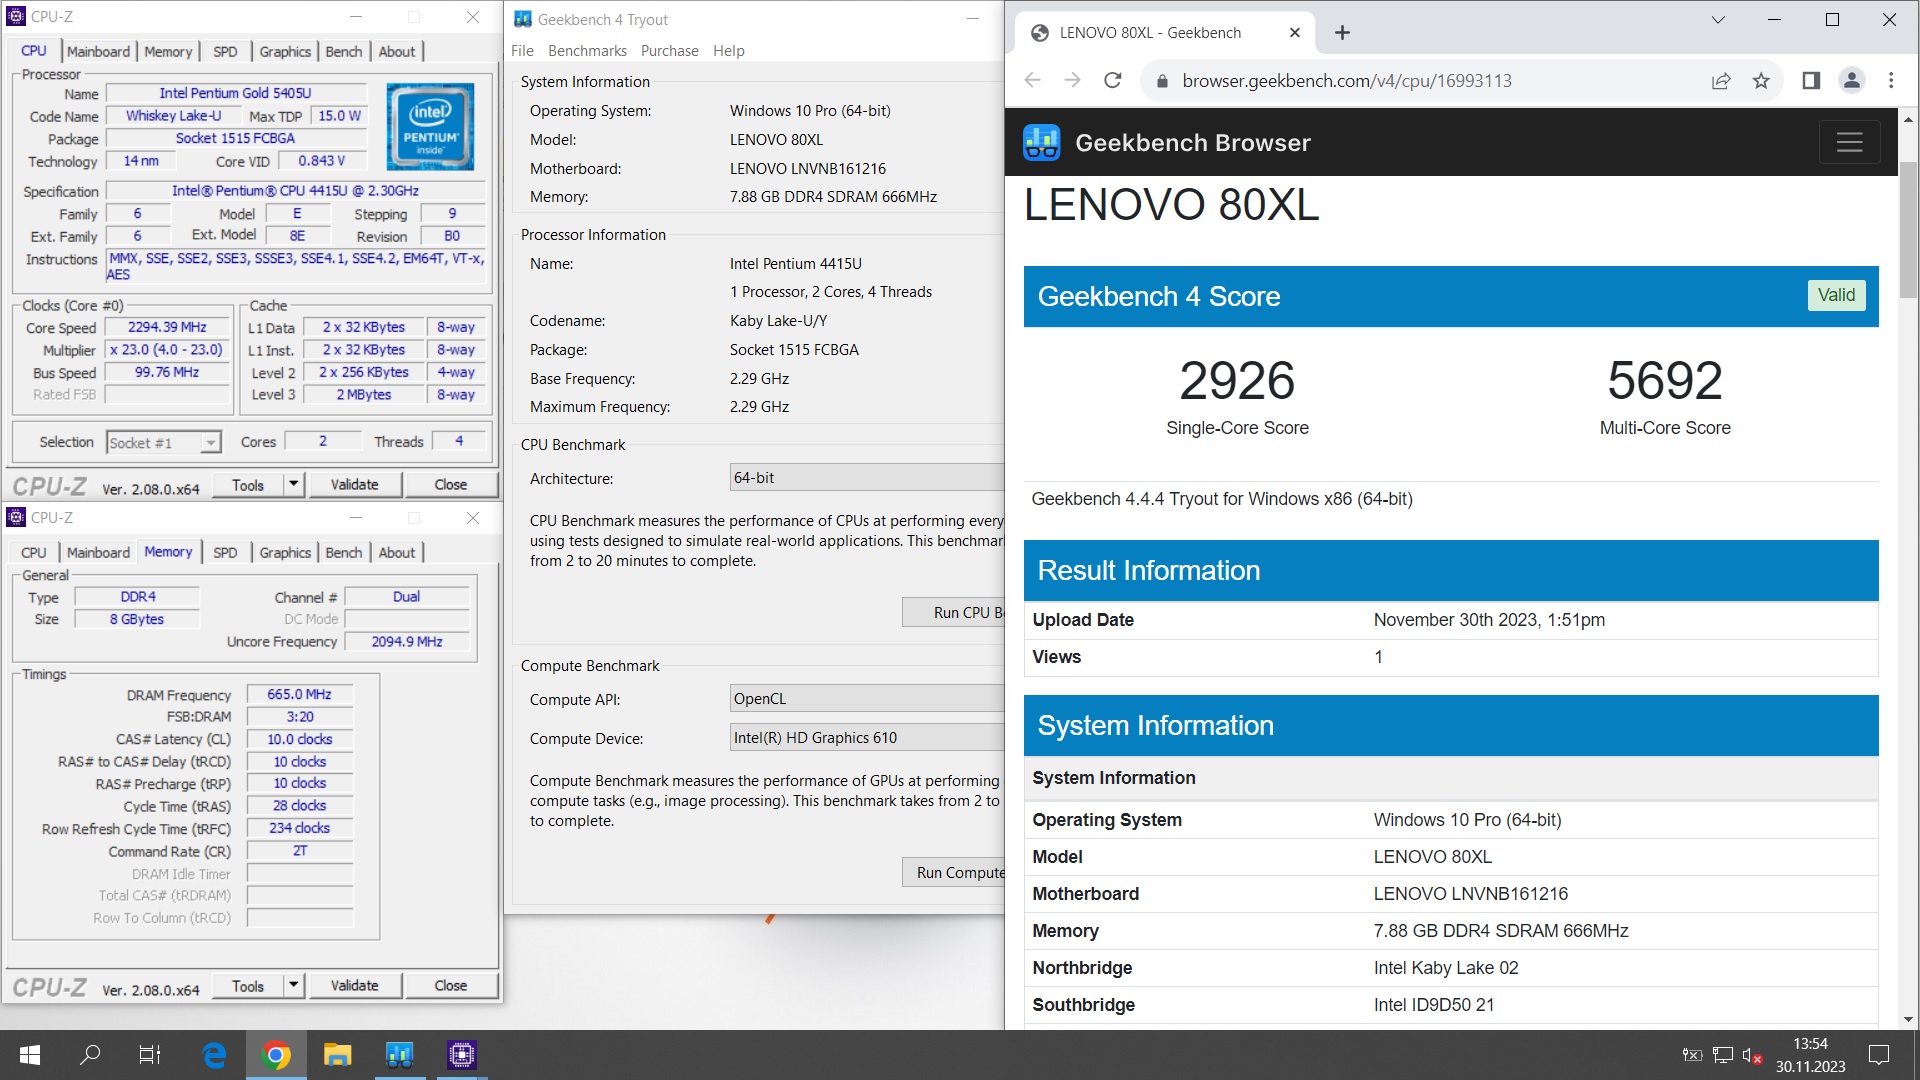1920x1080 pixels.
Task: Open Geekbench Purchase menu
Action: pyautogui.click(x=669, y=51)
